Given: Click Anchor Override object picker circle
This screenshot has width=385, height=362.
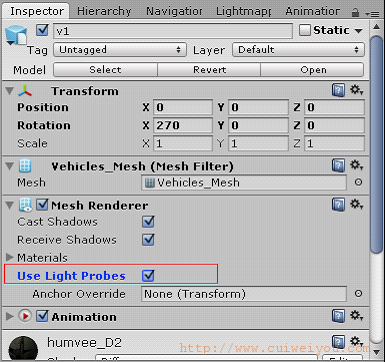Looking at the screenshot, I should (x=358, y=294).
